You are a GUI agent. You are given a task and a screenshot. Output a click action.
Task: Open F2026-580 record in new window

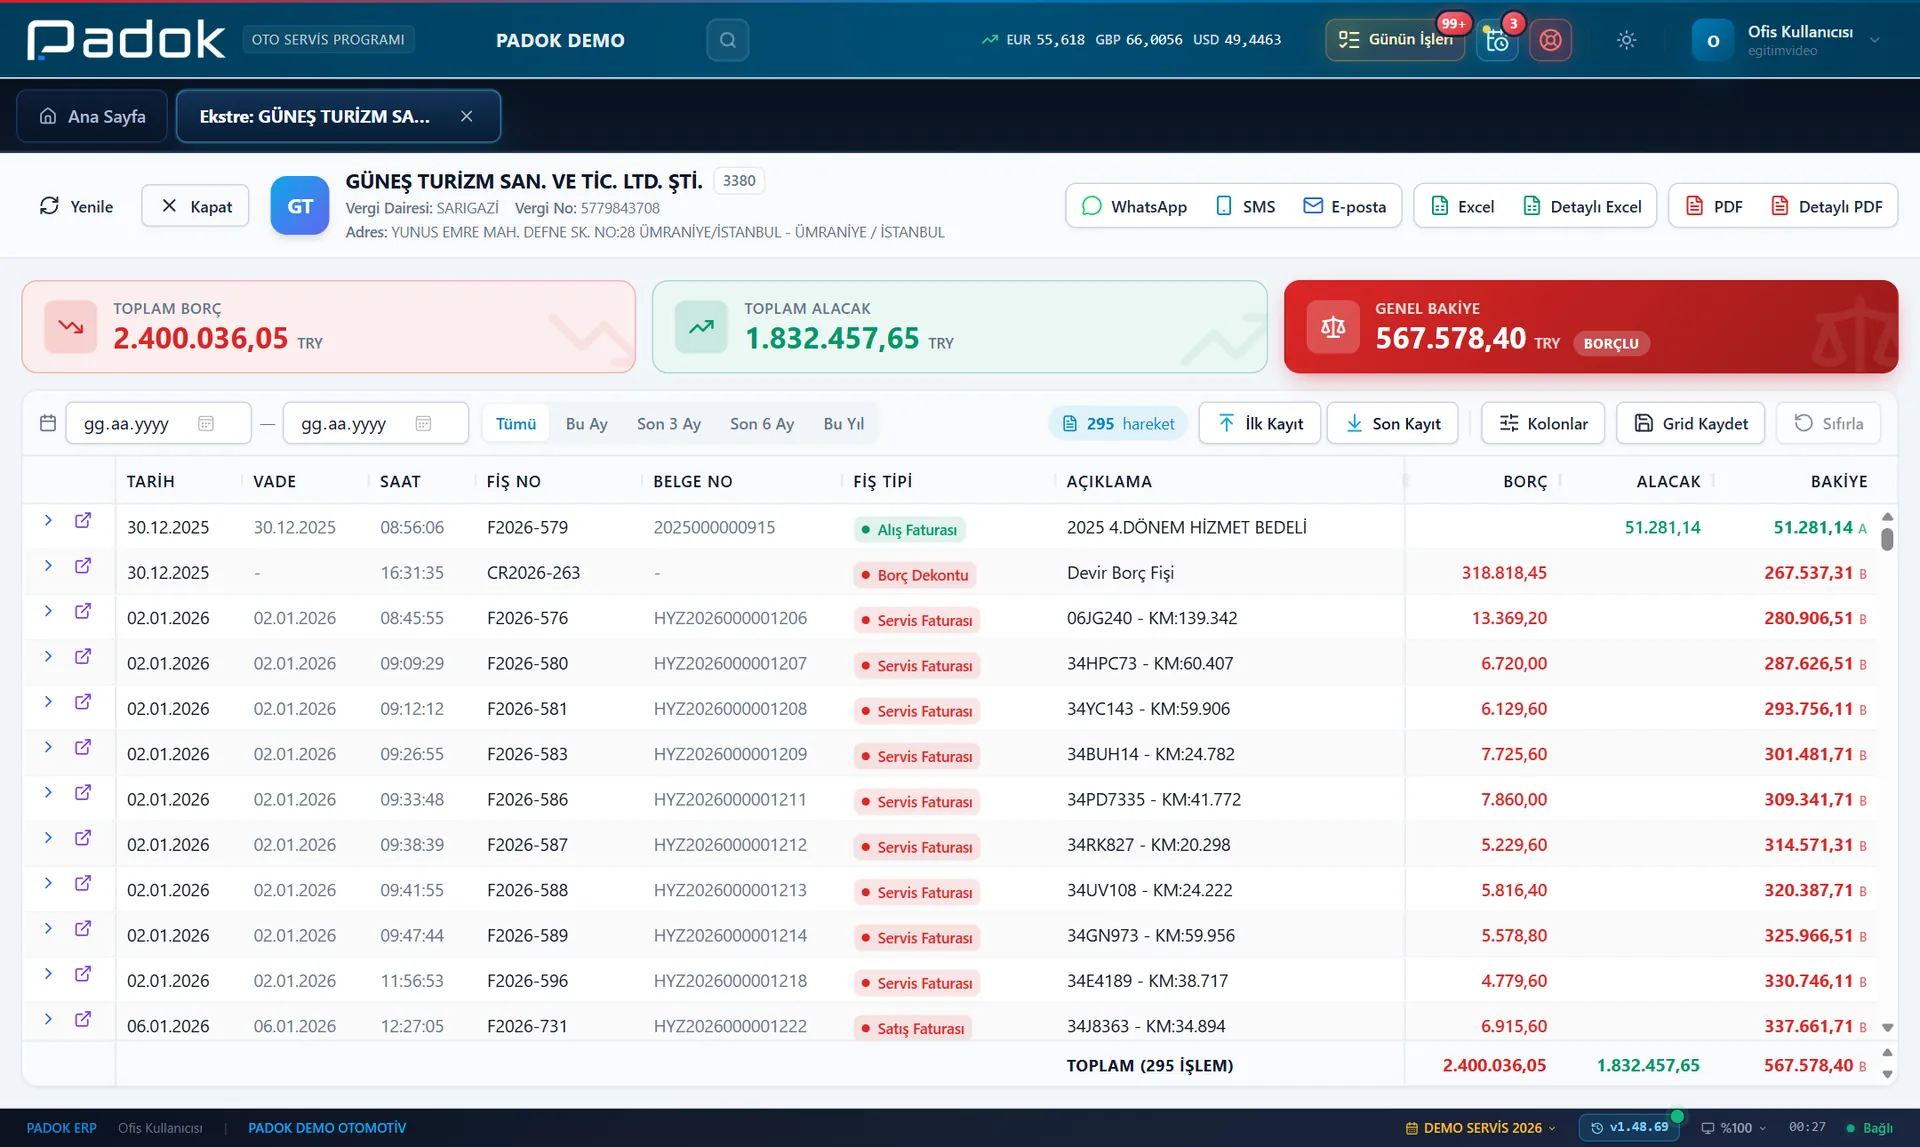click(83, 656)
